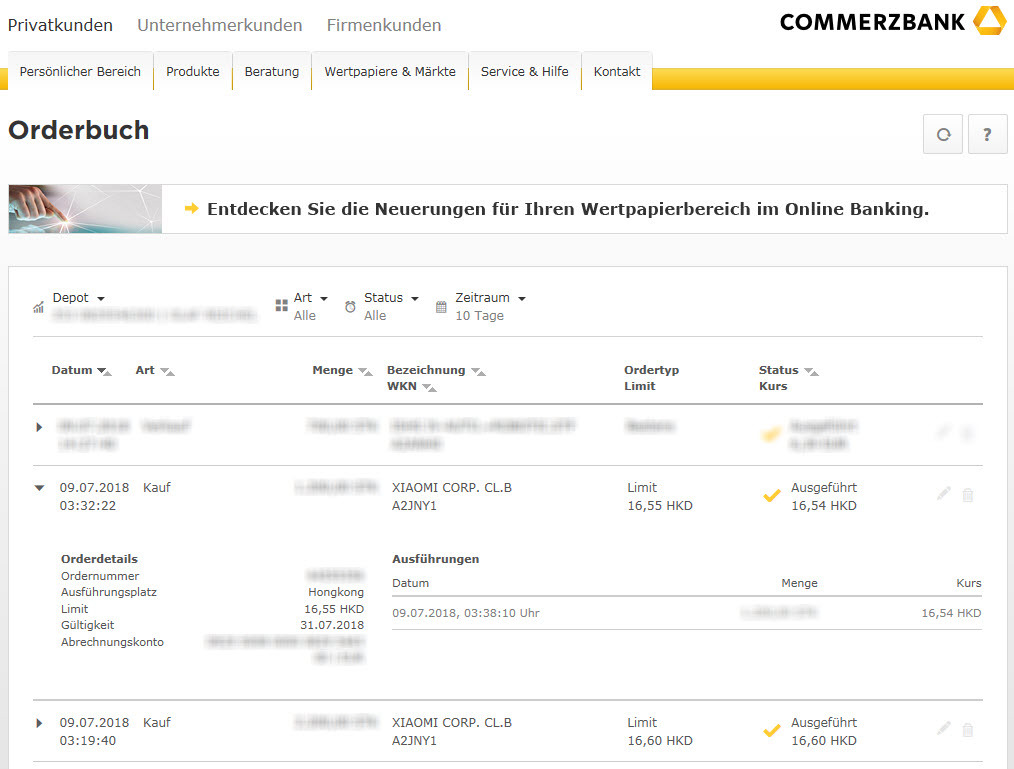Click the grid icon beside Art filter

click(x=281, y=305)
